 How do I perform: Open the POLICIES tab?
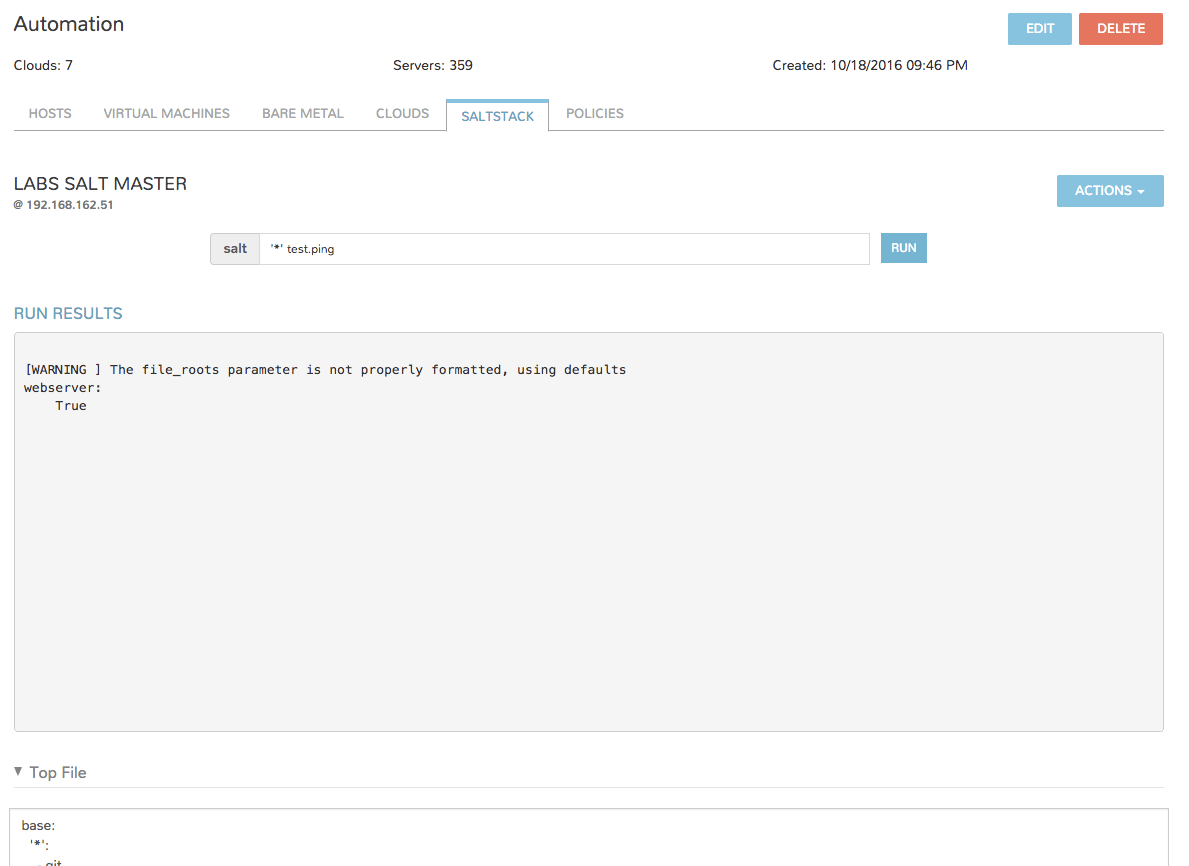pos(594,114)
